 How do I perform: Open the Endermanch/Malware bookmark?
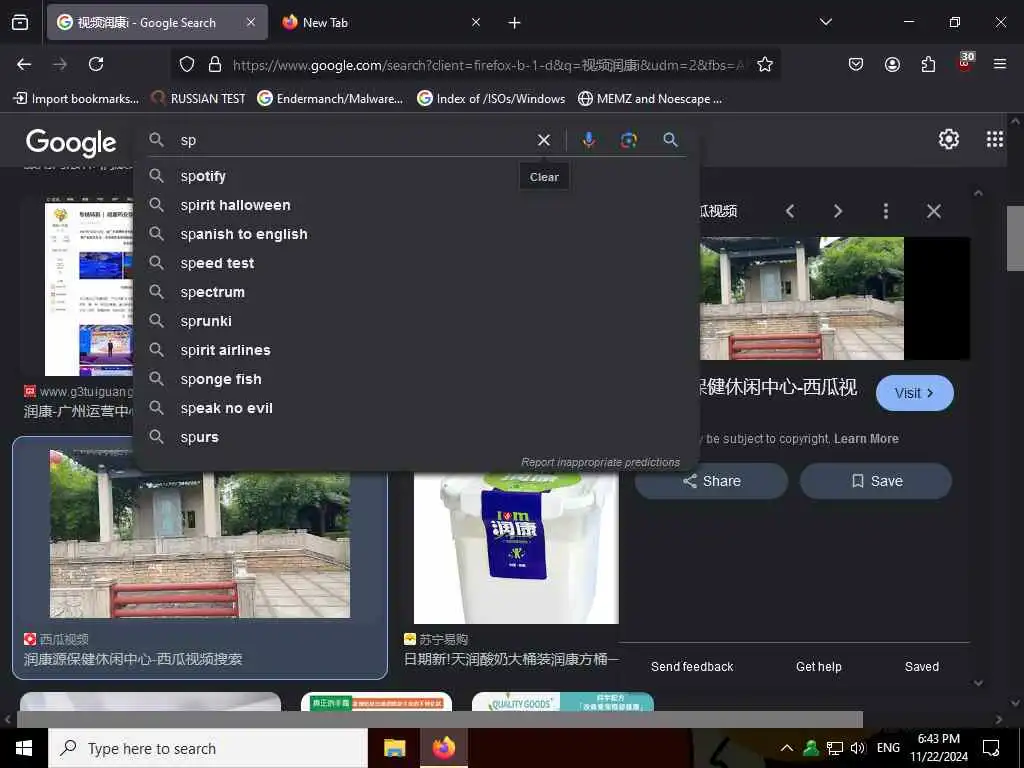[x=330, y=99]
